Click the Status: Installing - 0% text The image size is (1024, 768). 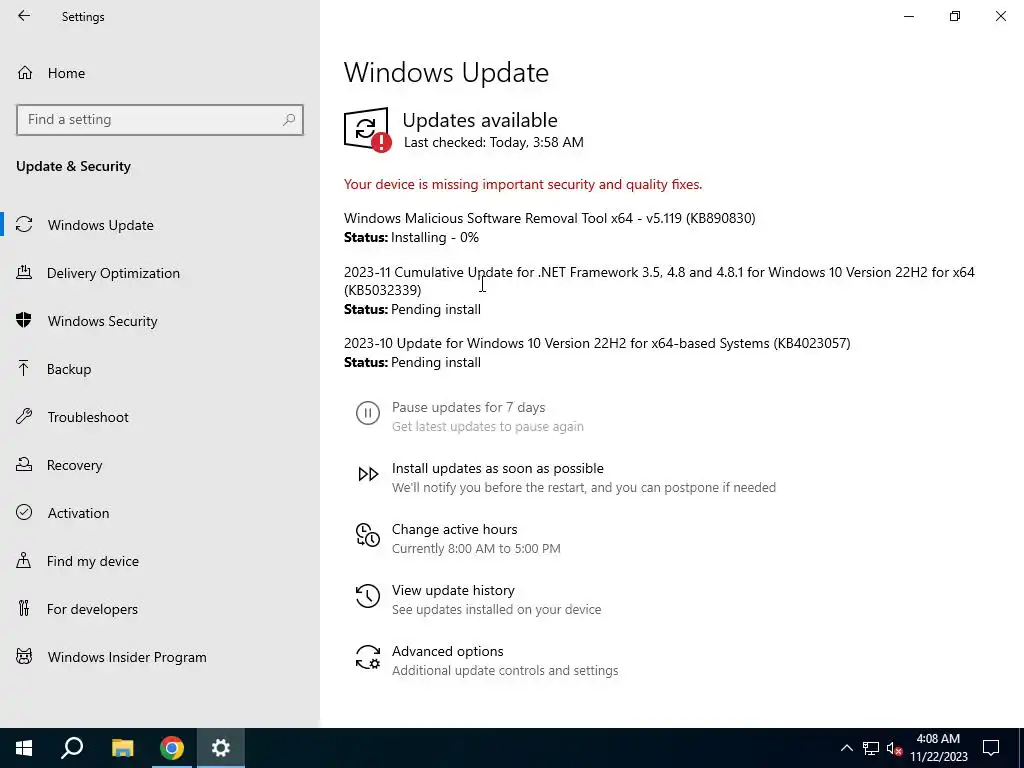tap(411, 237)
